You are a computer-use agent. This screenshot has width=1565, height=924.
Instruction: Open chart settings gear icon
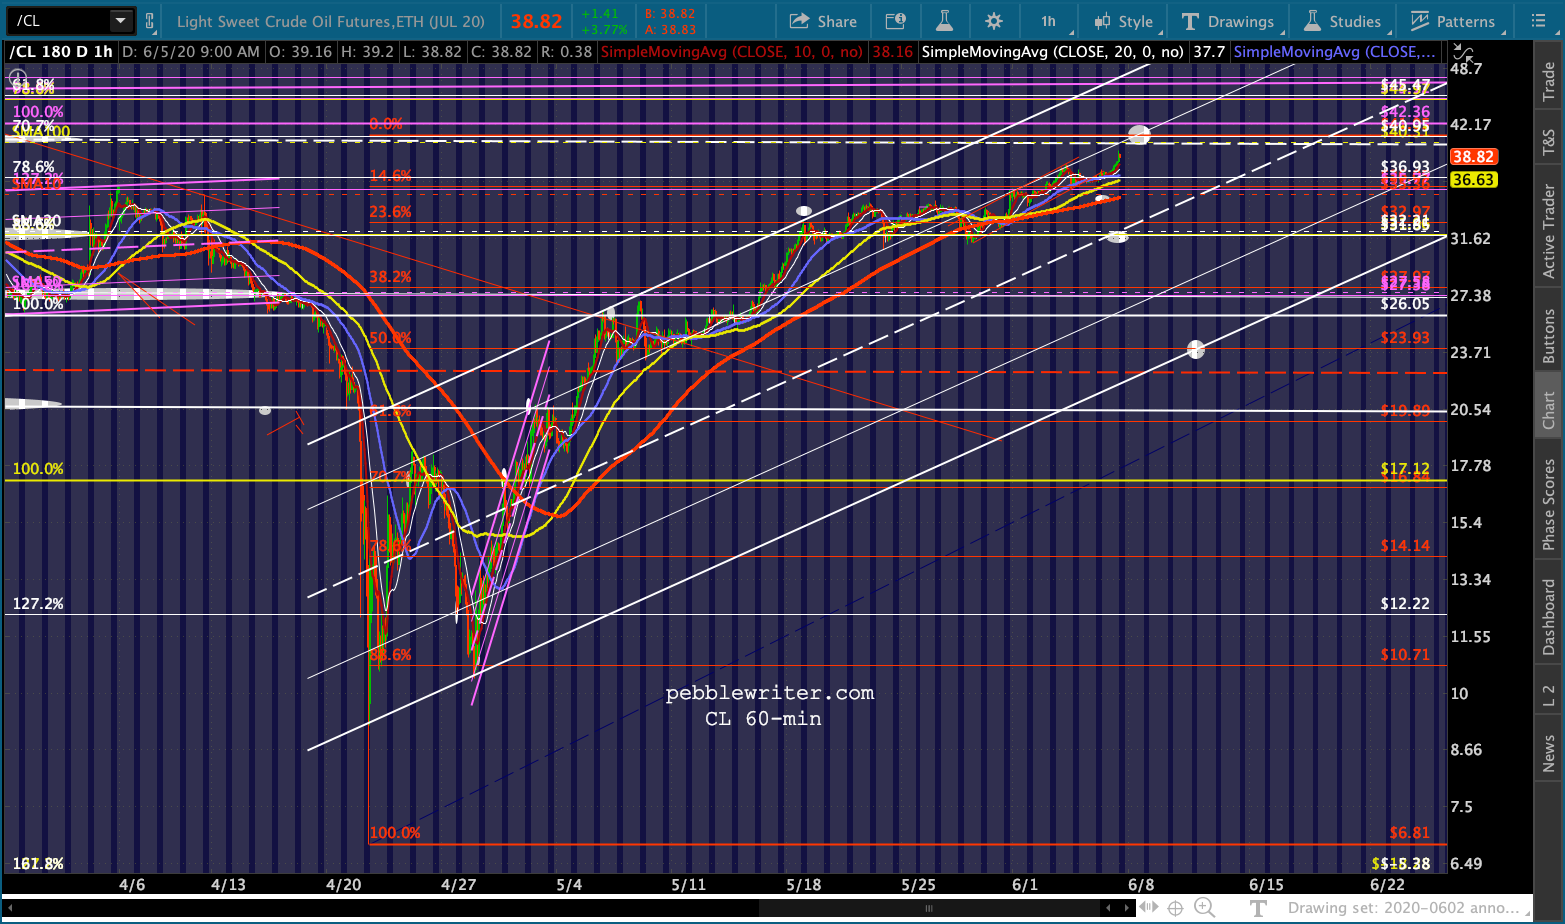pyautogui.click(x=993, y=21)
